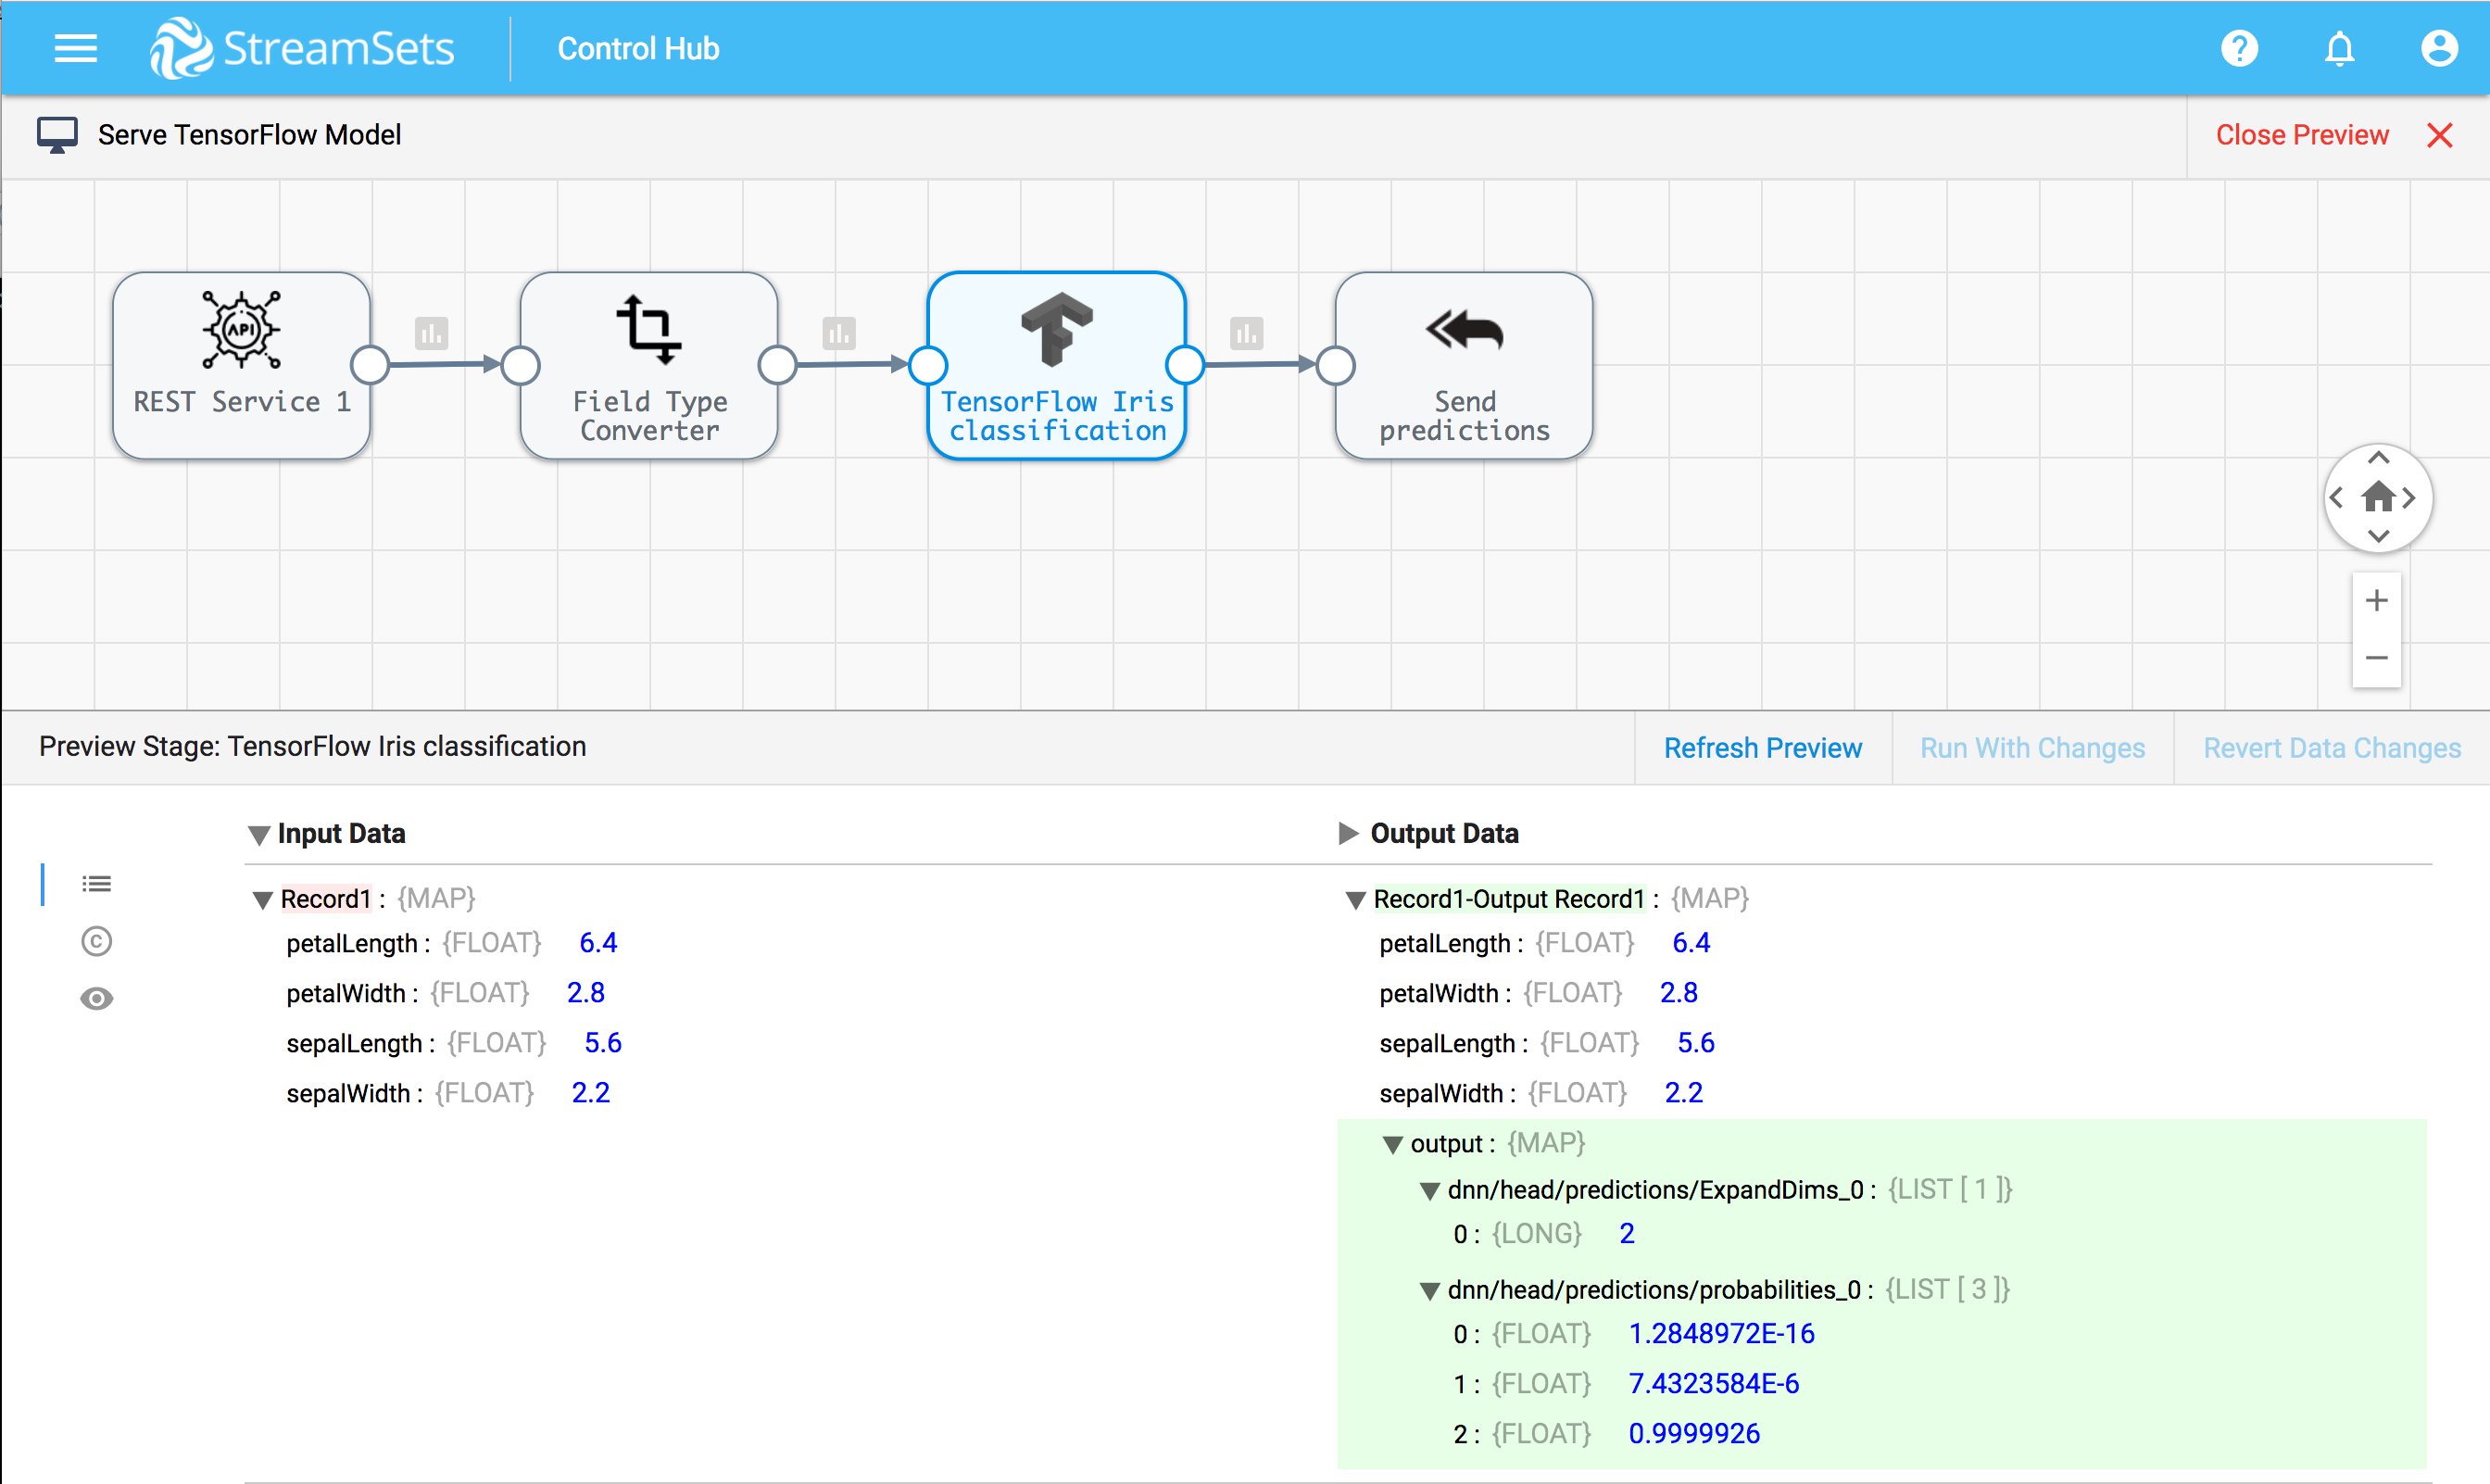The image size is (2490, 1484).
Task: Pan canvas down with arrow
Action: point(2378,536)
